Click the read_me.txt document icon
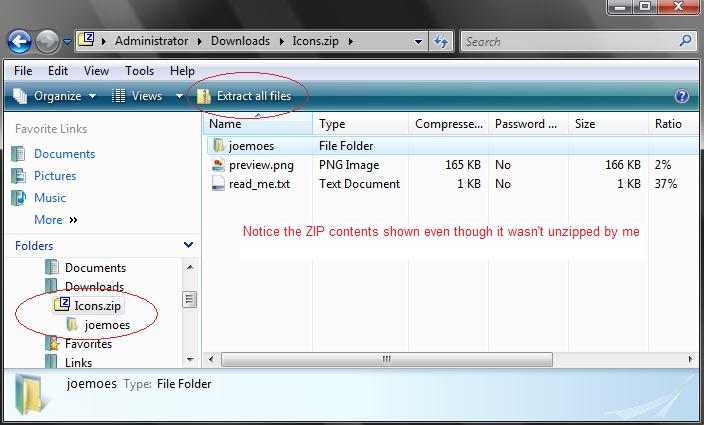This screenshot has height=425, width=704. tap(218, 184)
